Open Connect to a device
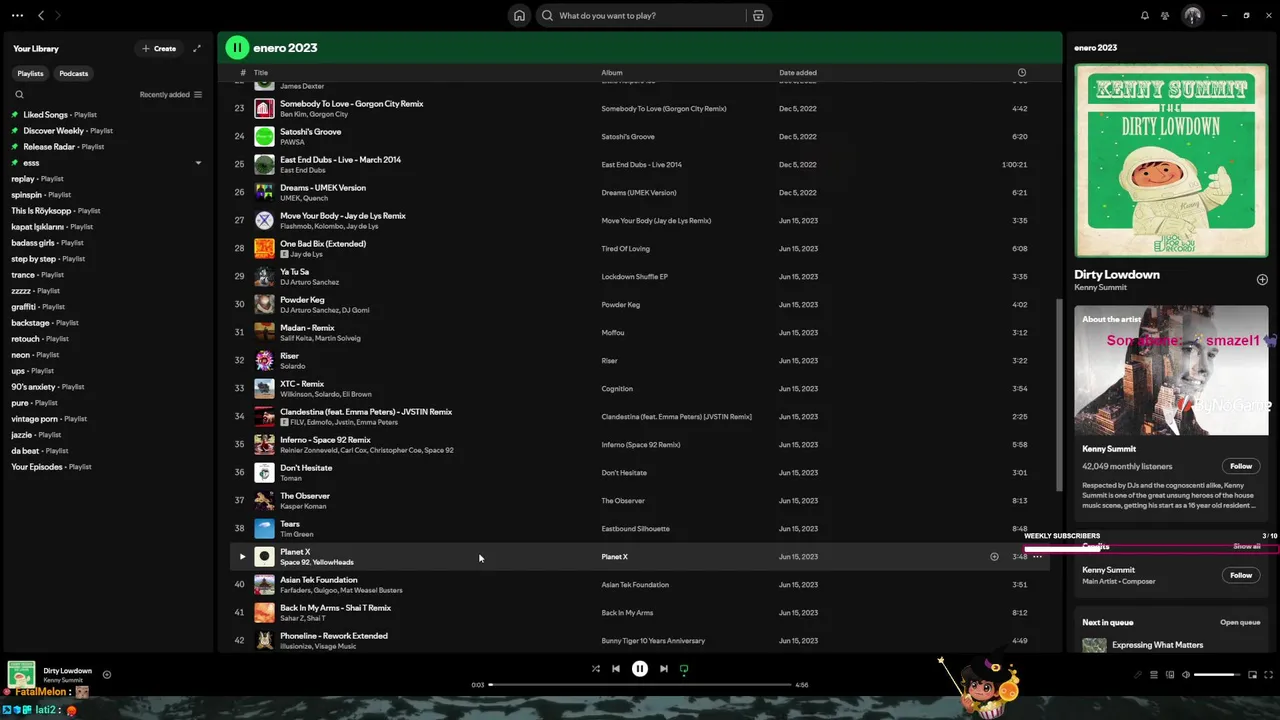Screen dimensions: 1280x720 (1170, 675)
